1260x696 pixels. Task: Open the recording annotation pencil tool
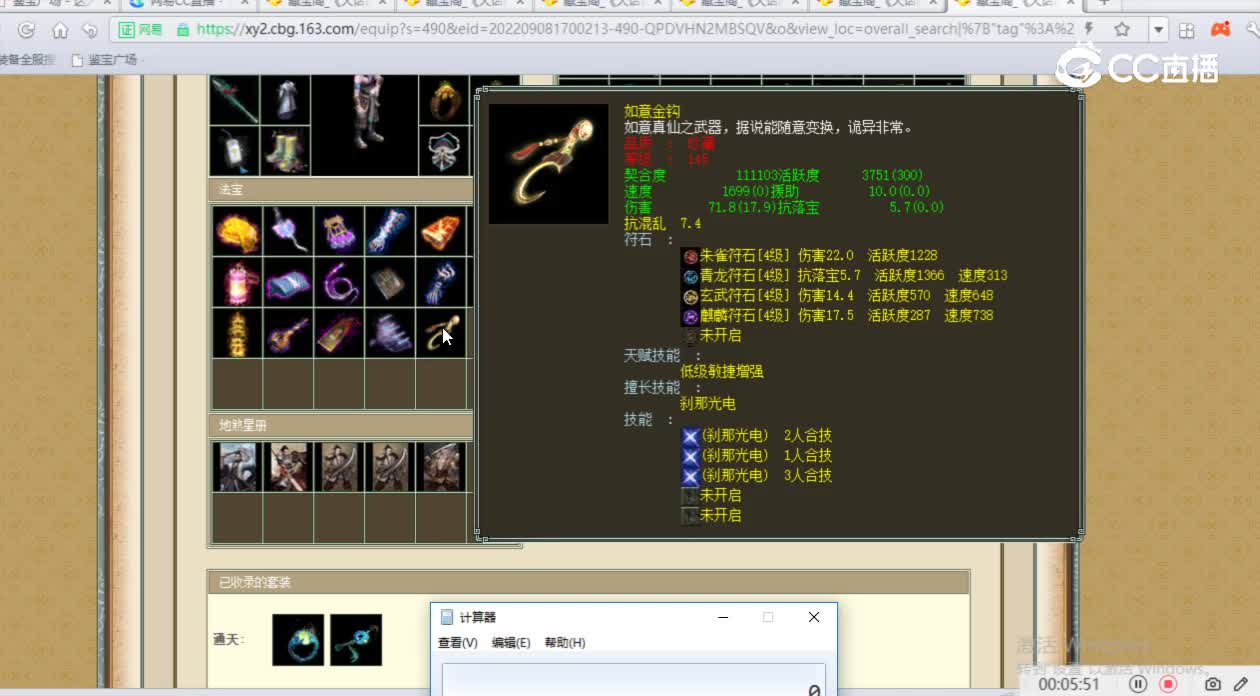click(x=1241, y=684)
